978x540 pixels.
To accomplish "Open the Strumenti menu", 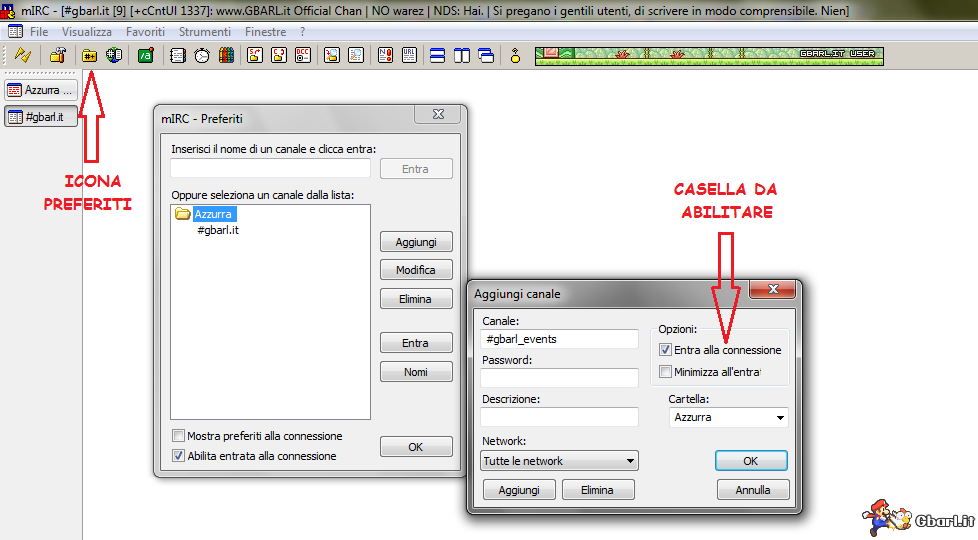I will [205, 32].
